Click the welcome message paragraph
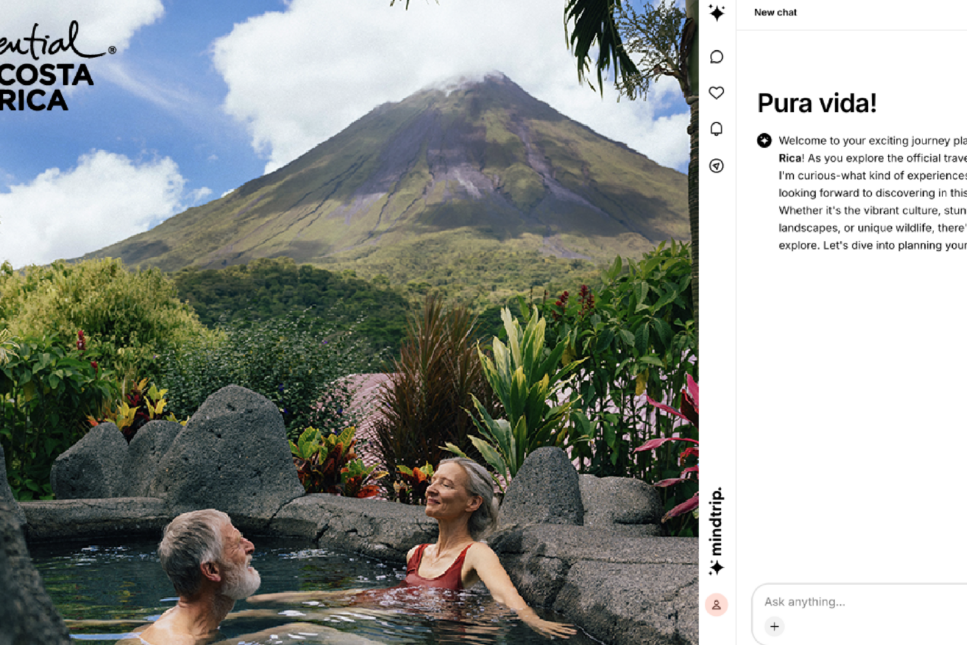The height and width of the screenshot is (645, 967). coord(872,192)
